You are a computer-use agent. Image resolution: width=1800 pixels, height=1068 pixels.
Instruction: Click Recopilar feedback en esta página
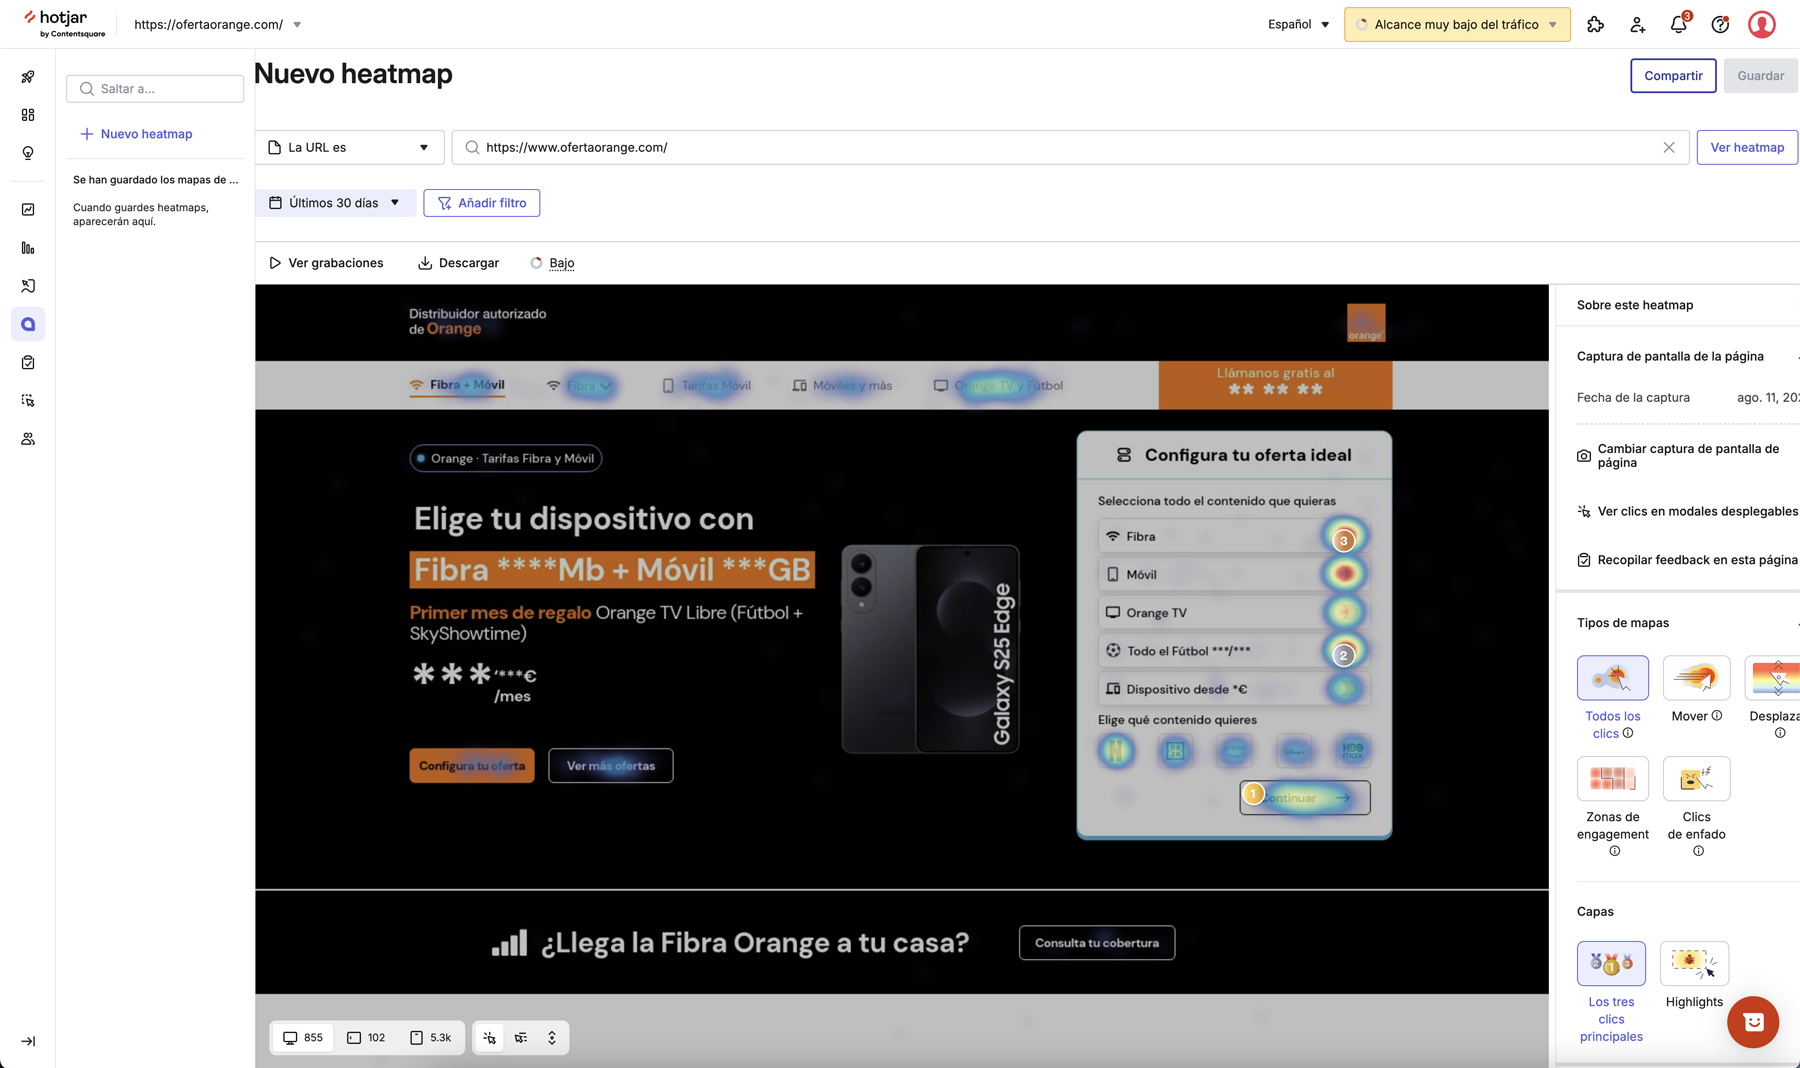pos(1688,560)
